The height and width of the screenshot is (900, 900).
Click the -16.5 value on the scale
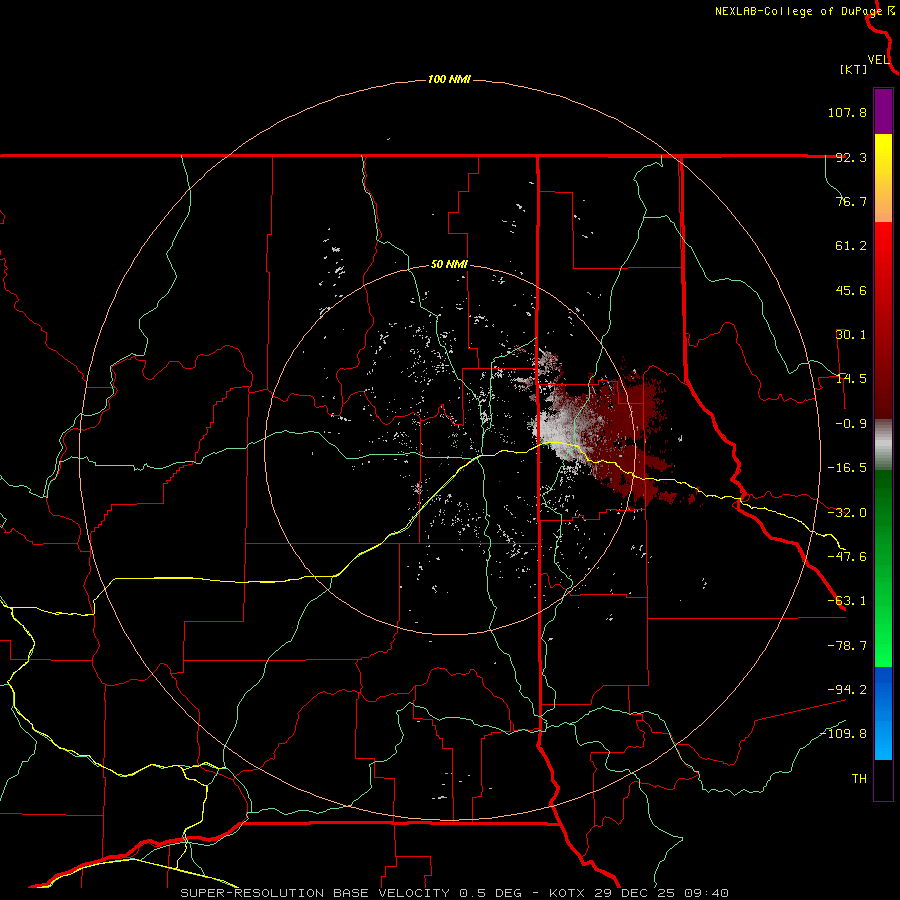[x=847, y=468]
